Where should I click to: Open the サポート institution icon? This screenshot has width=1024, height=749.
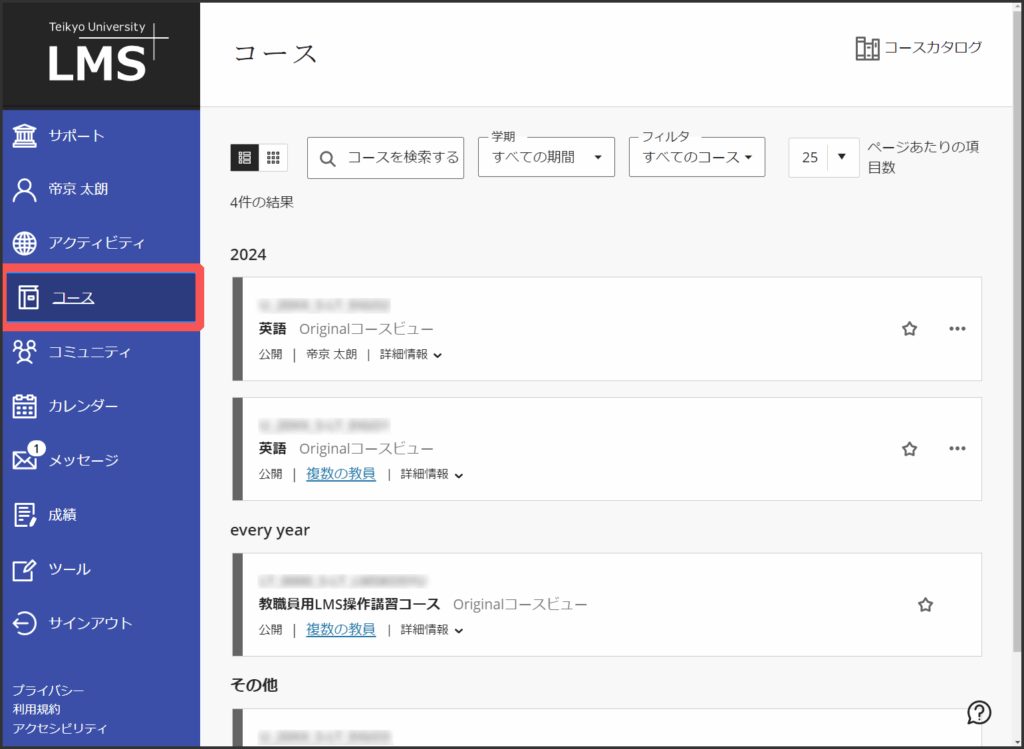pos(24,136)
